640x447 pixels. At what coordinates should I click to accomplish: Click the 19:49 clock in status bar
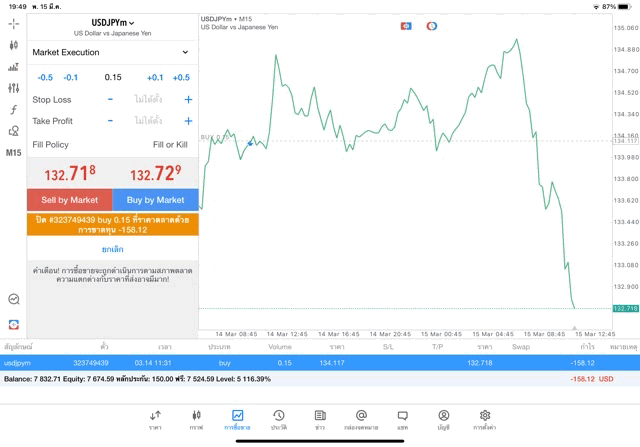pos(18,7)
